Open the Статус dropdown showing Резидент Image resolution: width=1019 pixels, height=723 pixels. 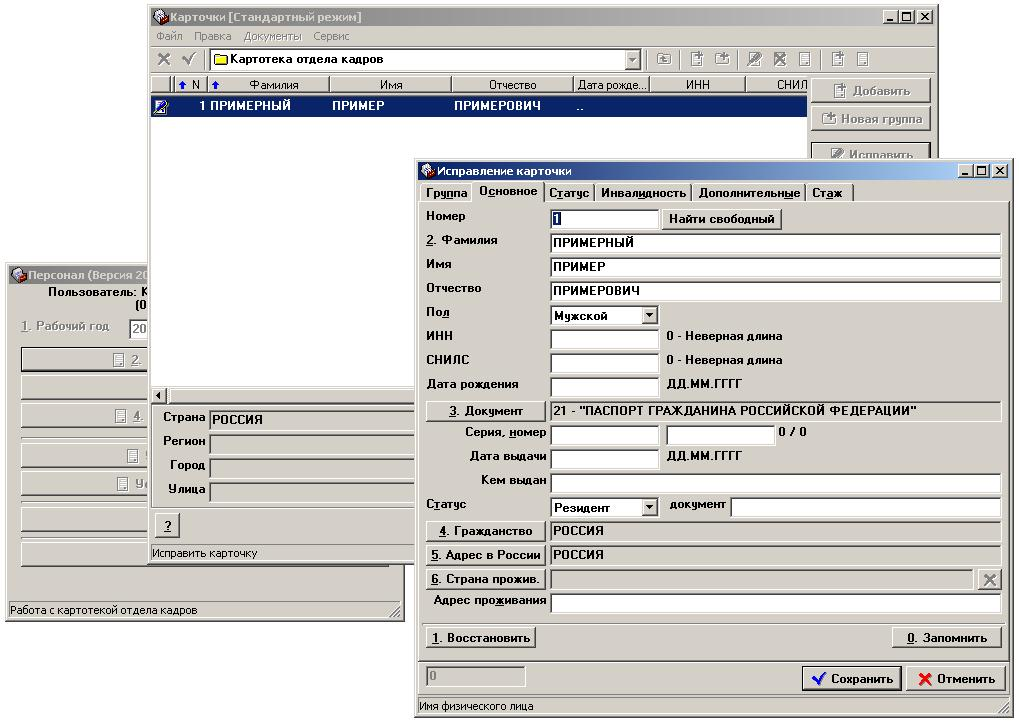tap(649, 508)
